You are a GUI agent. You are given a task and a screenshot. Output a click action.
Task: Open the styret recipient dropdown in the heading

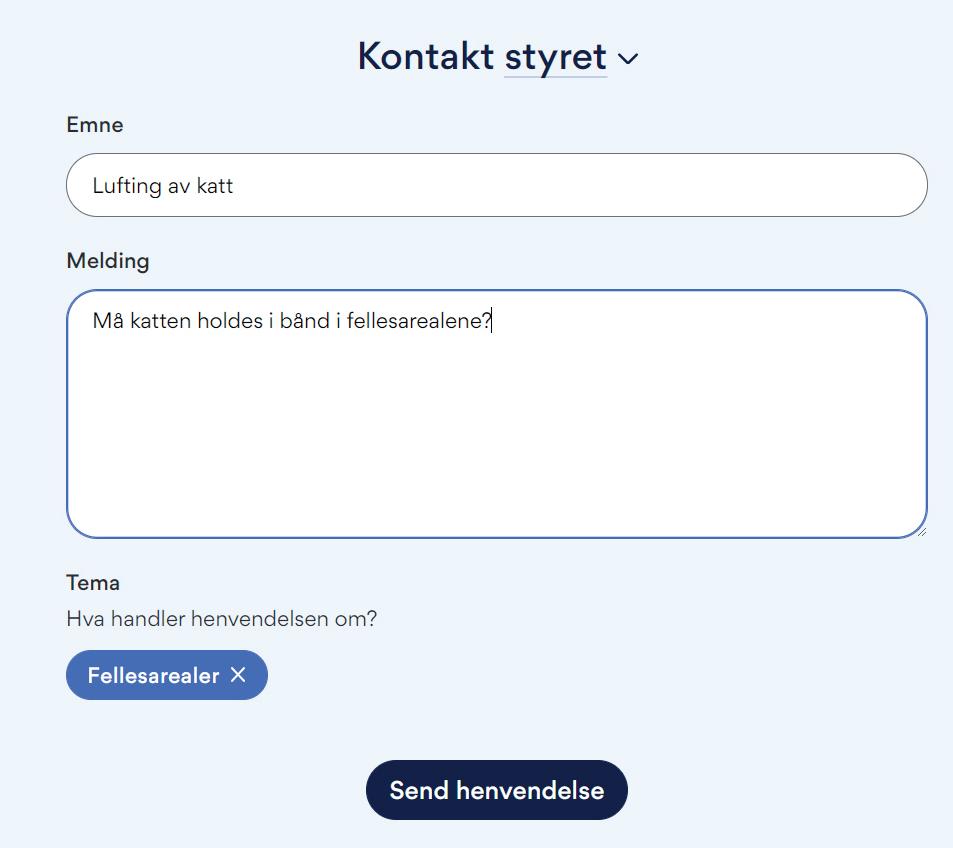[x=570, y=57]
